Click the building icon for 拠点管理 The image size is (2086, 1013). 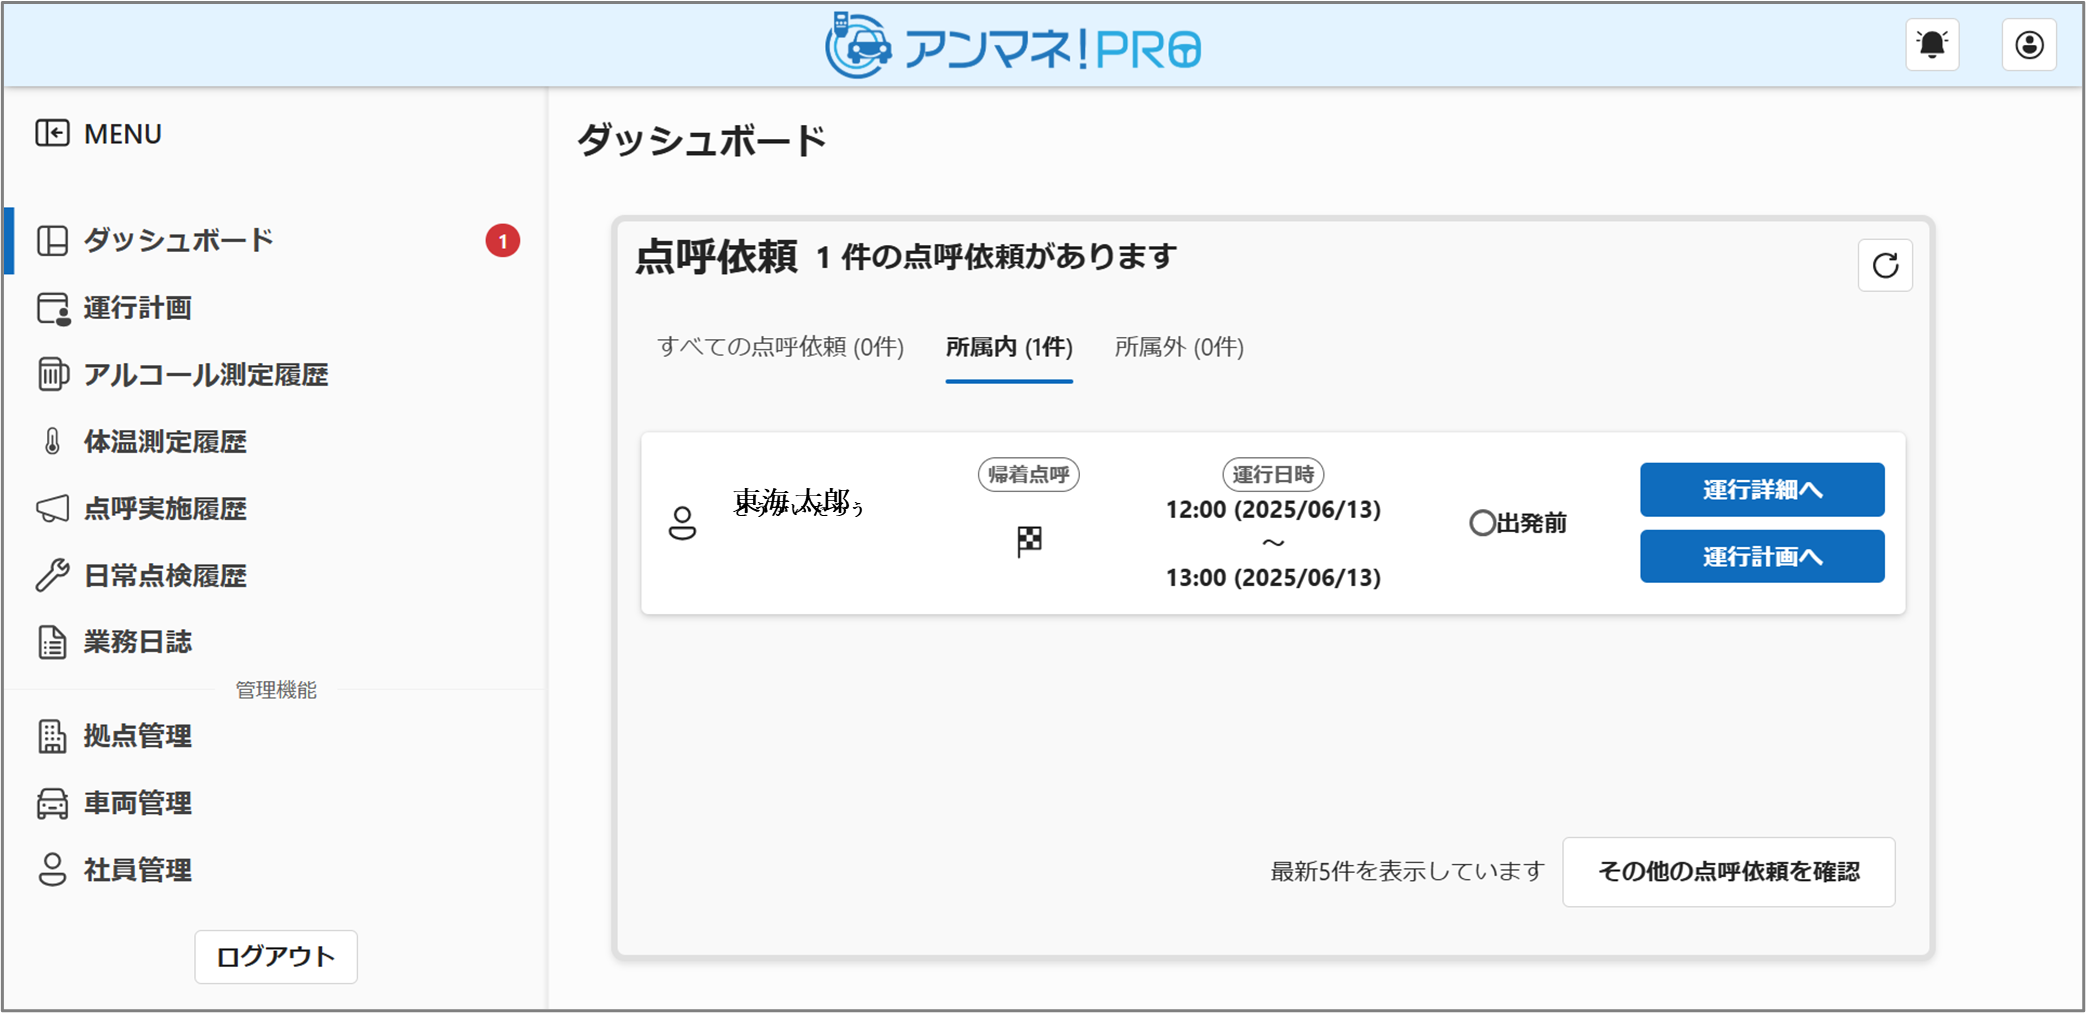pyautogui.click(x=52, y=736)
